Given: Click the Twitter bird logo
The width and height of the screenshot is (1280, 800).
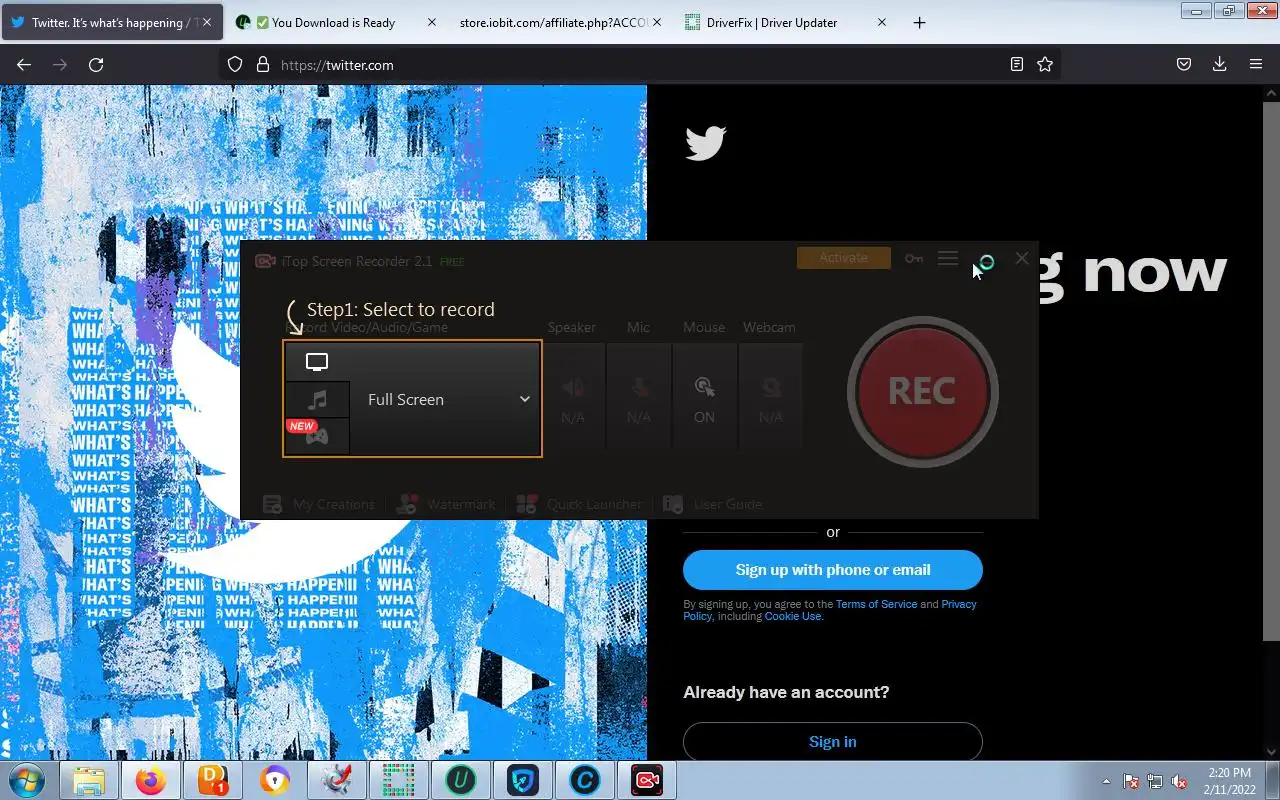Looking at the screenshot, I should coord(705,143).
